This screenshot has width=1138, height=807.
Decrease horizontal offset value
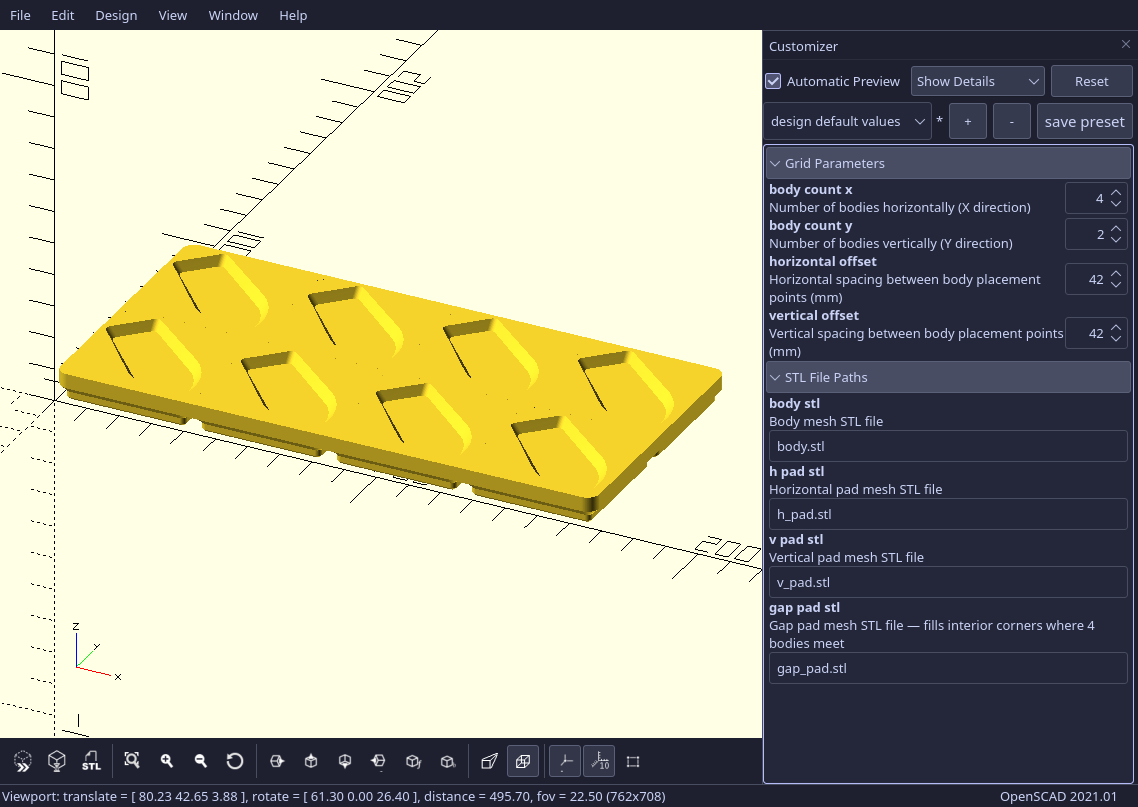1116,285
